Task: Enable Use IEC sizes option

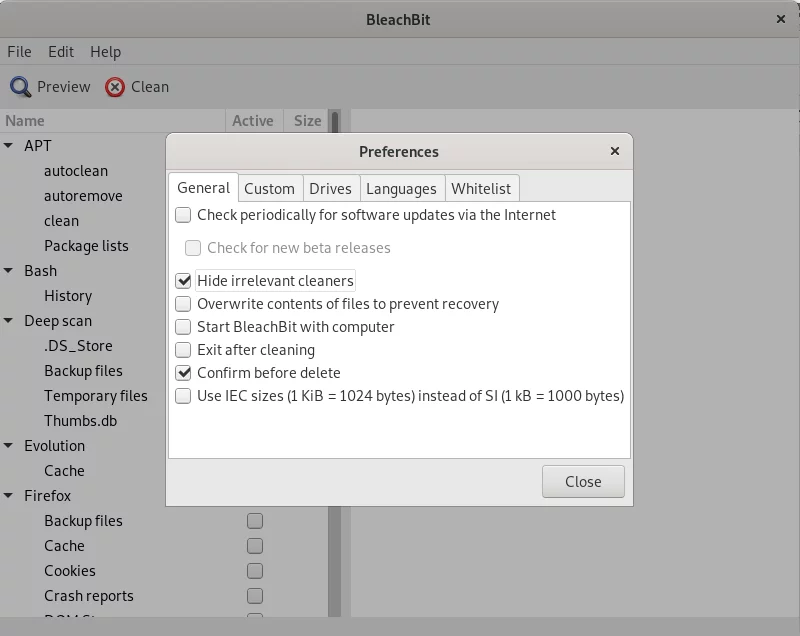Action: (183, 396)
